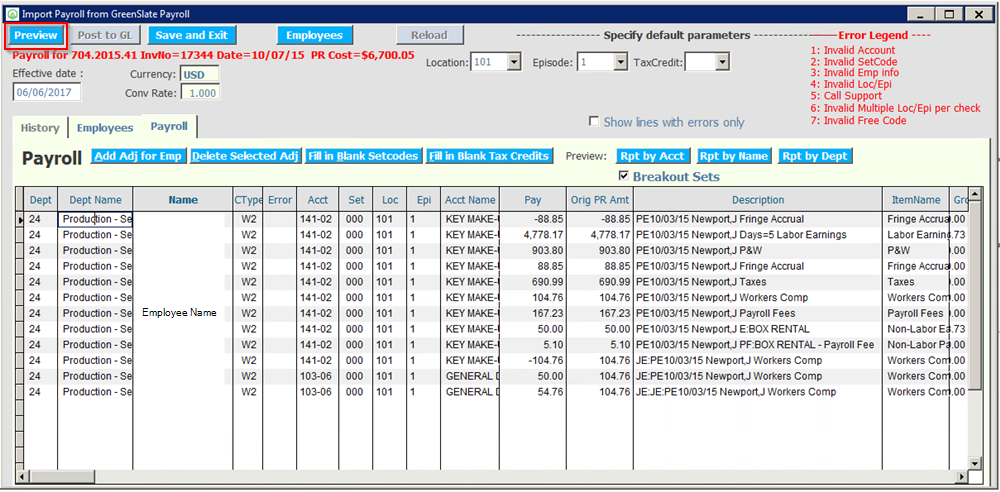Screen dimensions: 1000x492
Task: Click the Pay column header
Action: click(533, 200)
